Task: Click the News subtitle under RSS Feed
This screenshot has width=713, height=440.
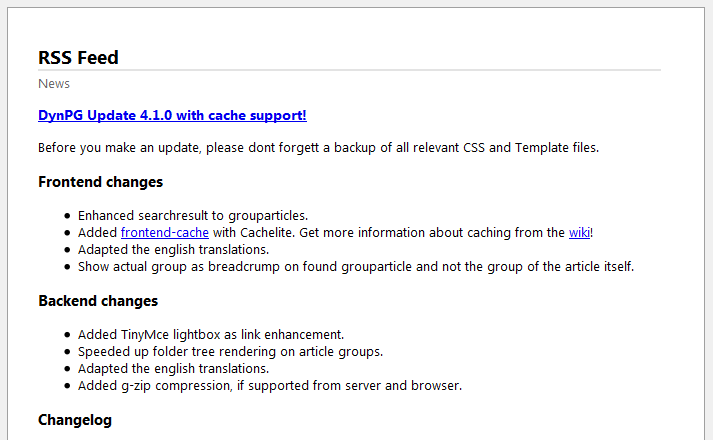Action: point(54,84)
